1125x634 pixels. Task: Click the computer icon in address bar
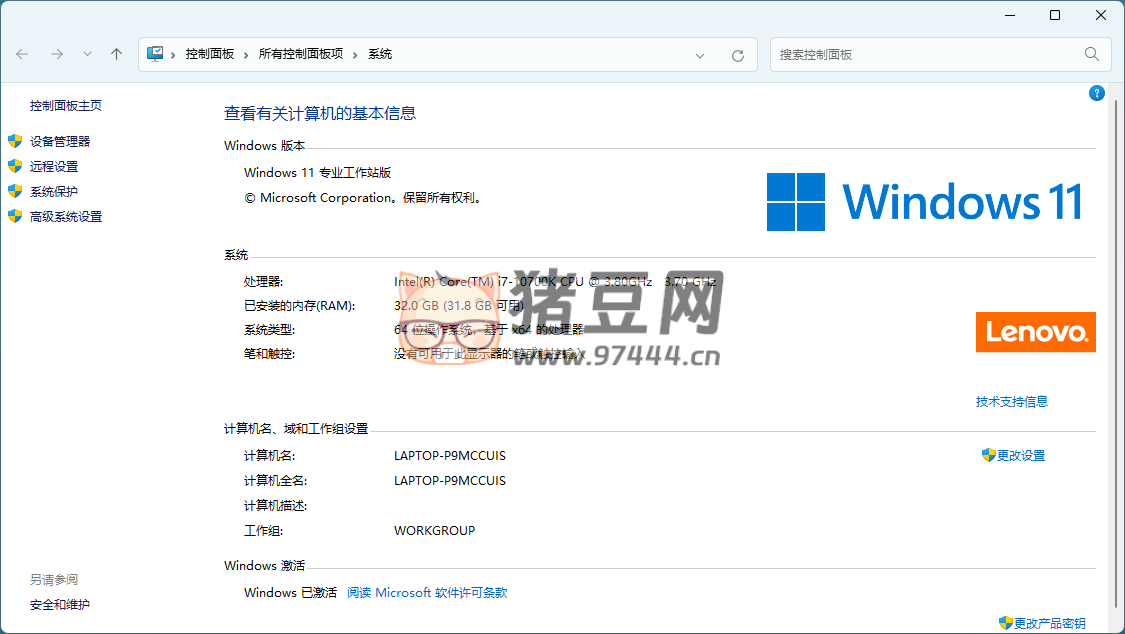click(155, 54)
